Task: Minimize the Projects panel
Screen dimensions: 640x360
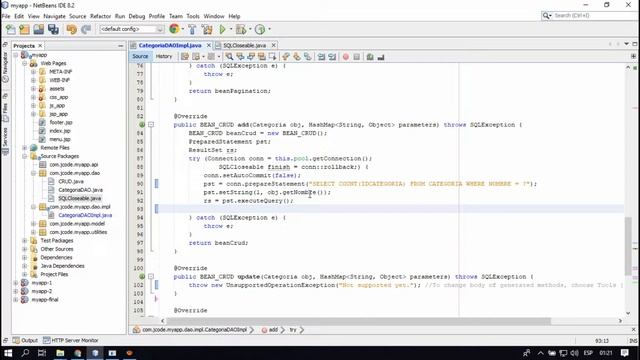Action: click(x=120, y=46)
